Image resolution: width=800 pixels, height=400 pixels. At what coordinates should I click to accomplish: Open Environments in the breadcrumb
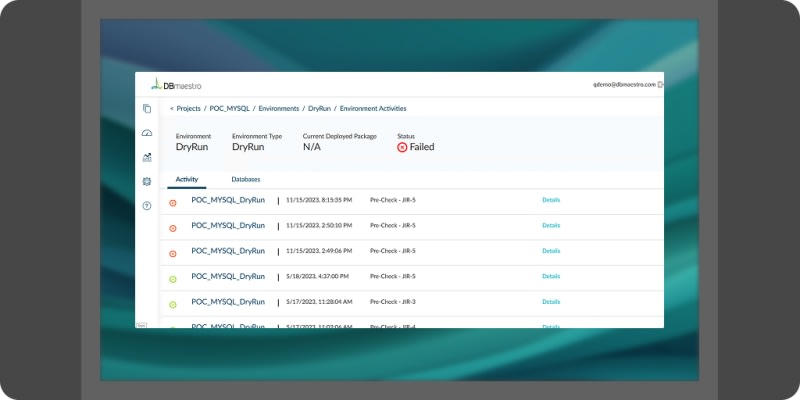(x=279, y=109)
